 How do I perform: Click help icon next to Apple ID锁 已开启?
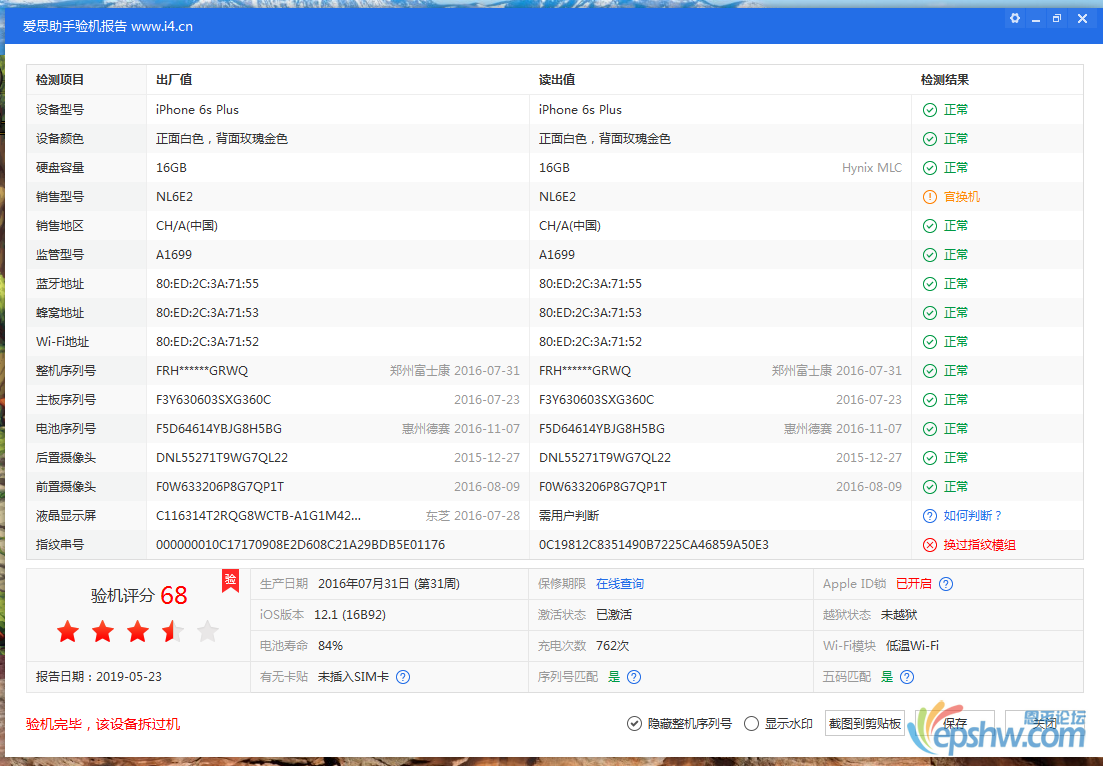tap(946, 584)
